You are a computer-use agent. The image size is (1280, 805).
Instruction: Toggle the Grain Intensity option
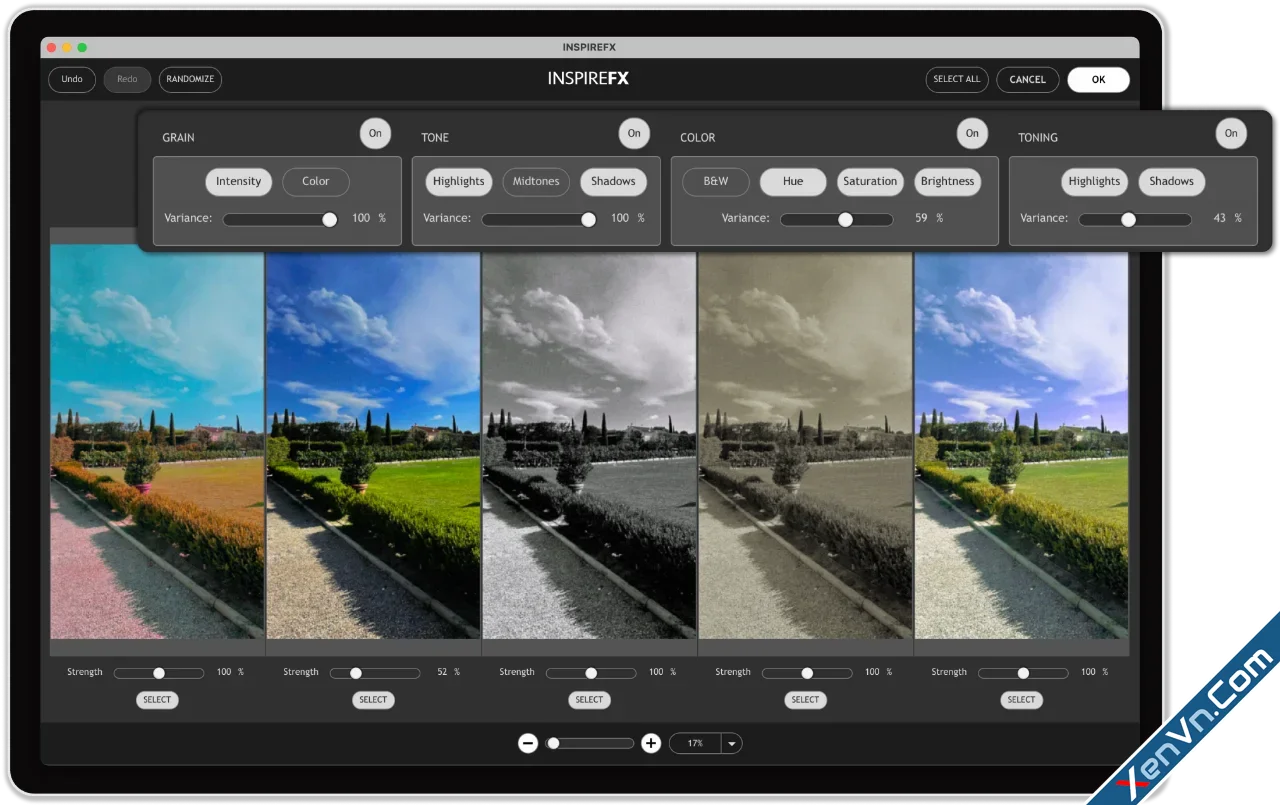coord(238,181)
